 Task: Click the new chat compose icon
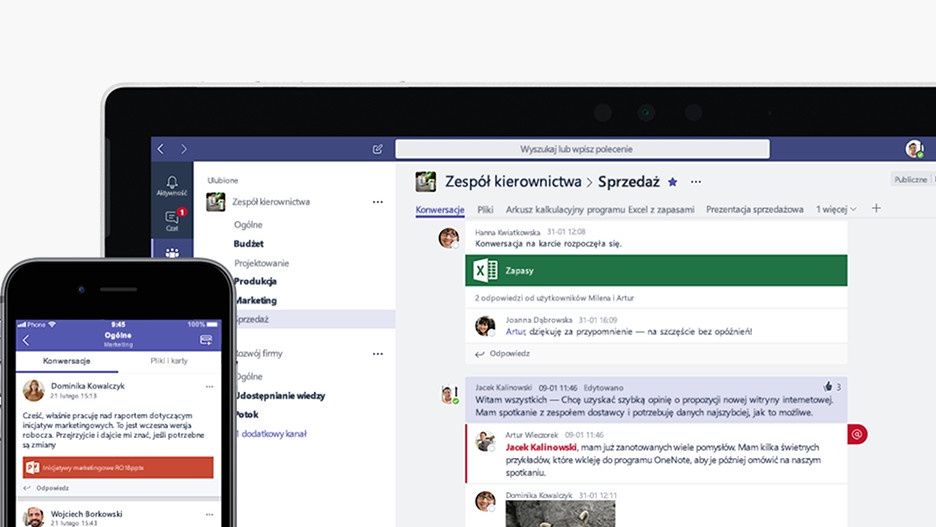[378, 149]
